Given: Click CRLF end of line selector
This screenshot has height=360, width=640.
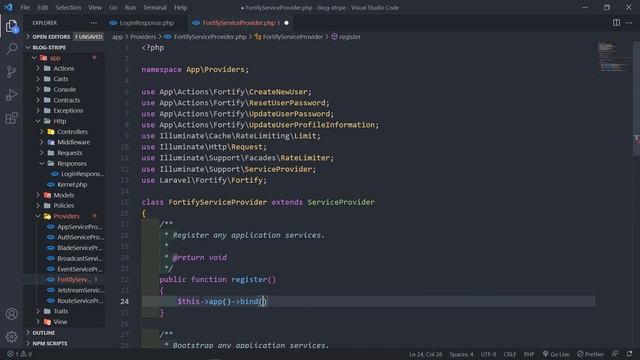Looking at the screenshot, I should coord(509,354).
